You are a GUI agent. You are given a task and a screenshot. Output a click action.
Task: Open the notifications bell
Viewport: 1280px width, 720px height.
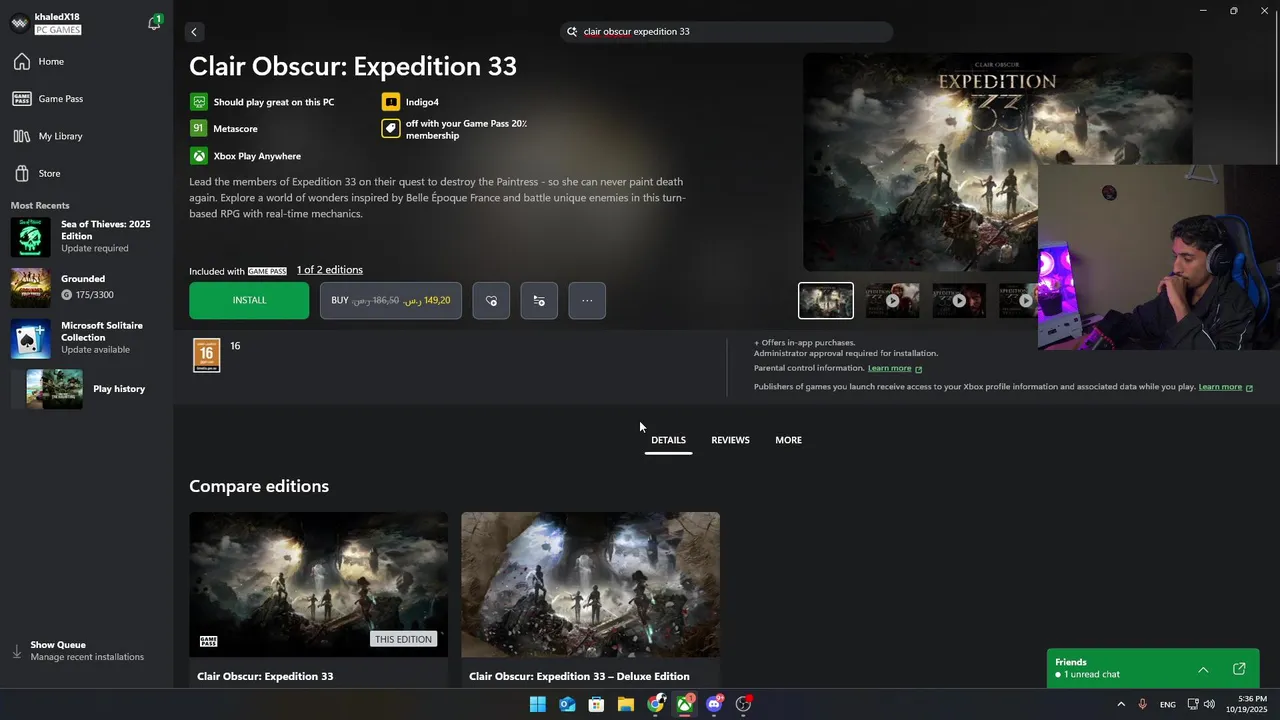(x=154, y=23)
